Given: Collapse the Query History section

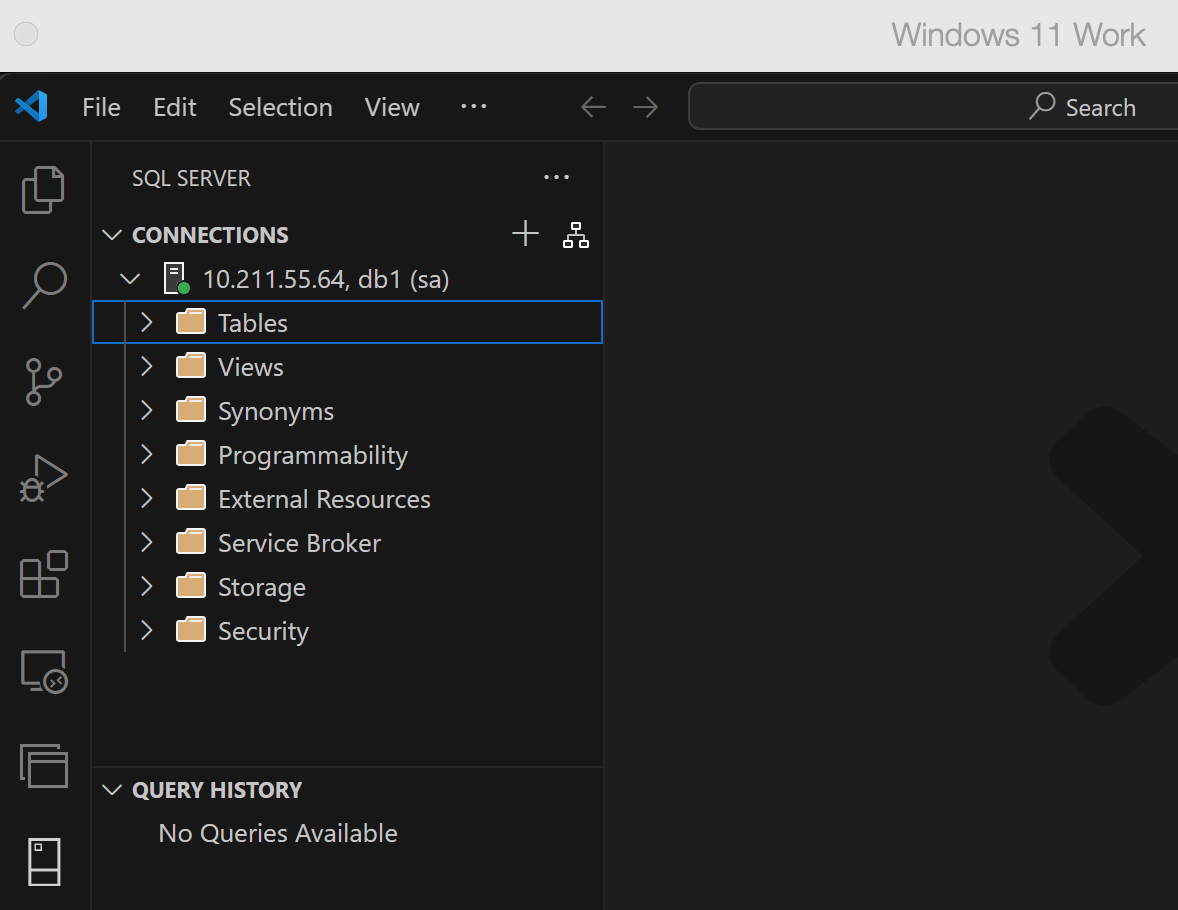Looking at the screenshot, I should pos(111,790).
